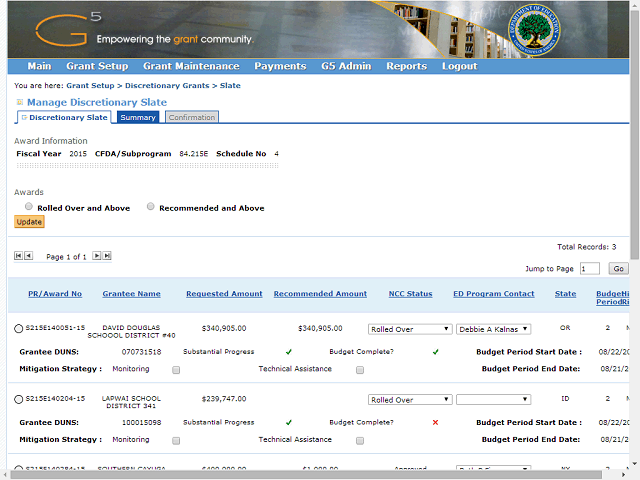Viewport: 640px width, 480px height.
Task: Click Grant Setup breadcrumb link
Action: click(x=90, y=86)
